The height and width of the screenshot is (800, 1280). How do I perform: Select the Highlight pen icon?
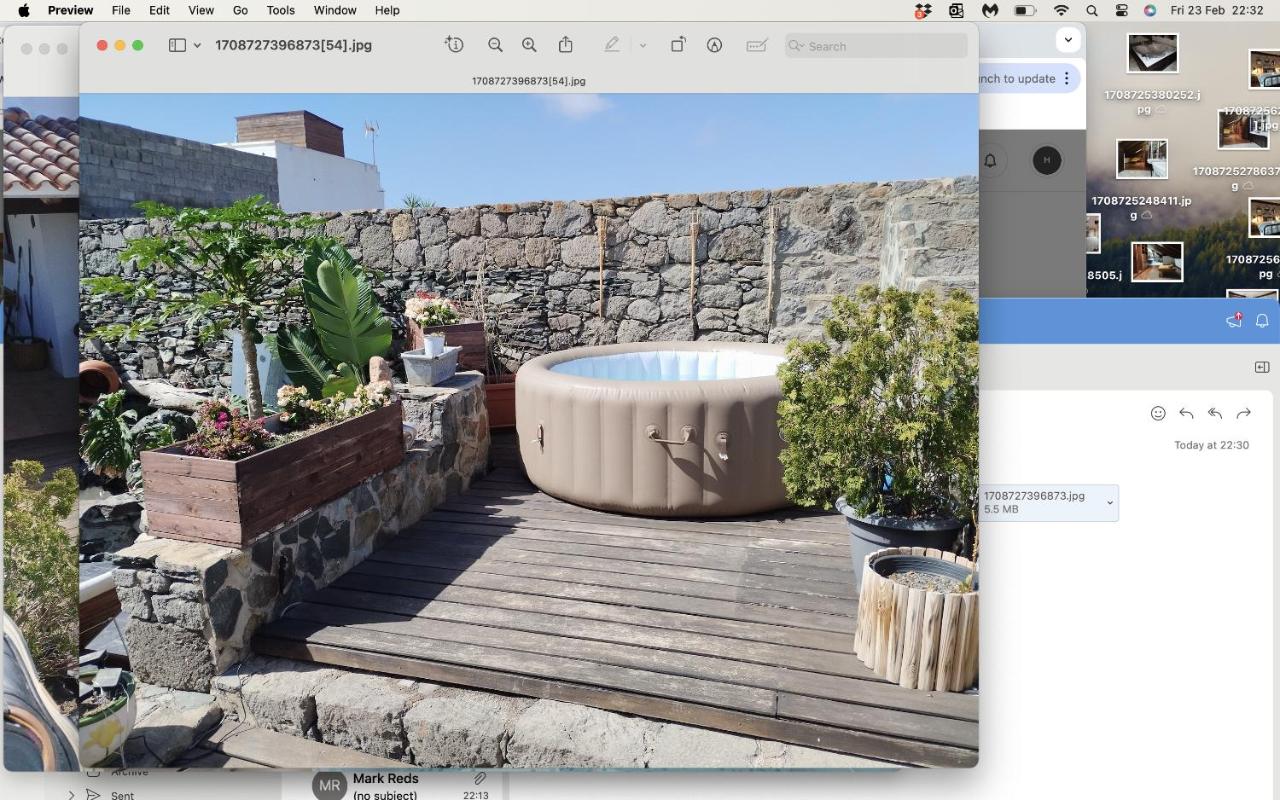(612, 45)
